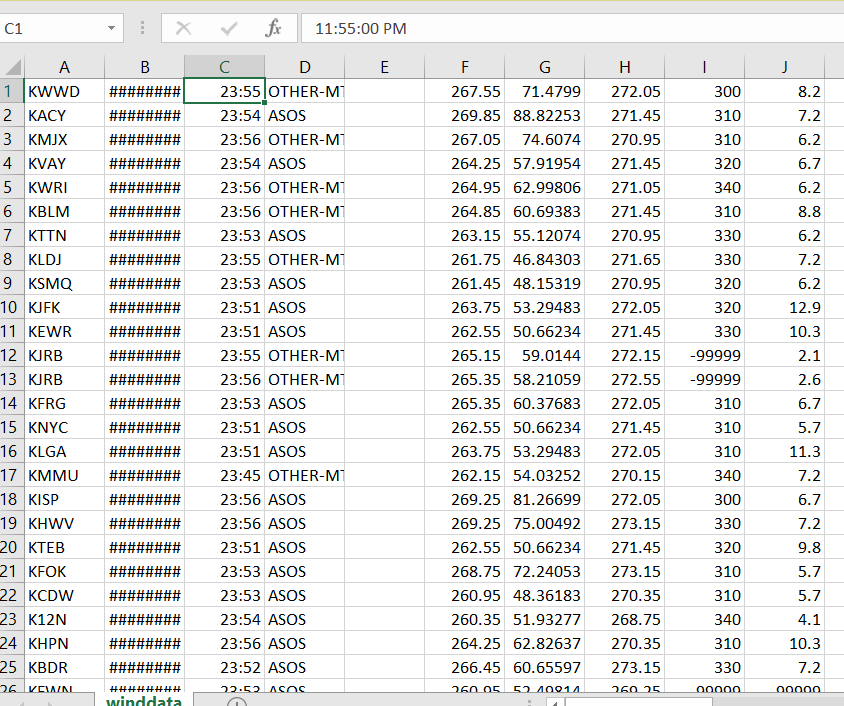The width and height of the screenshot is (844, 706).
Task: Select cell containing KTTN
Action: click(65, 236)
